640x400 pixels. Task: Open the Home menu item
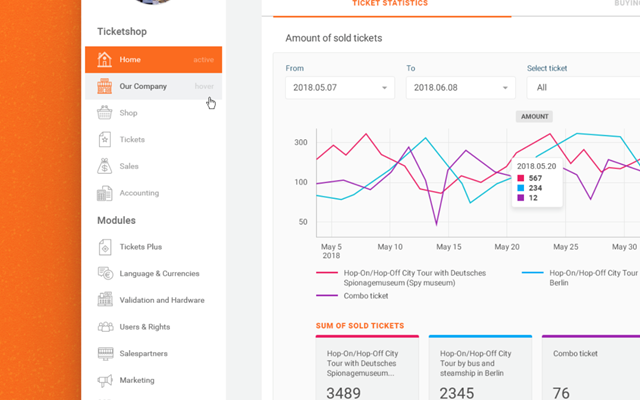(x=153, y=60)
